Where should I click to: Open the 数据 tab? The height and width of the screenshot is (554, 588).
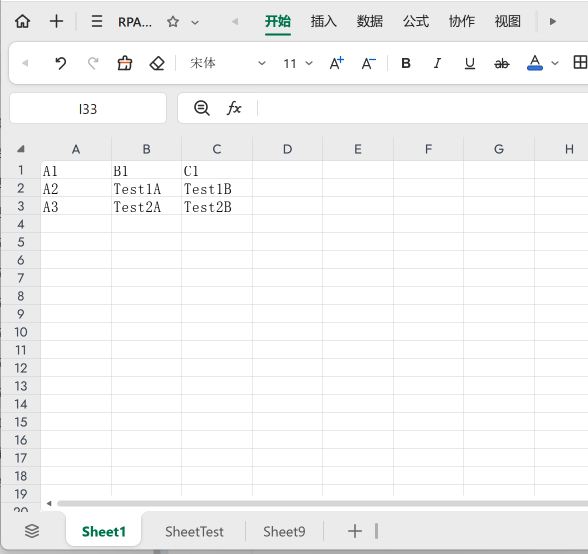click(370, 21)
